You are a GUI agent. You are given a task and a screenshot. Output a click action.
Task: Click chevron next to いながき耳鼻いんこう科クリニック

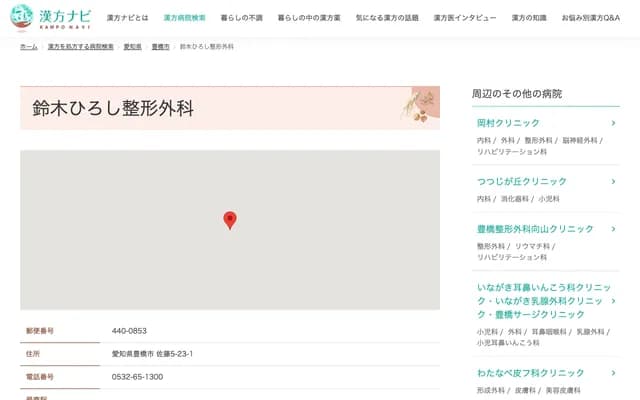pos(613,301)
